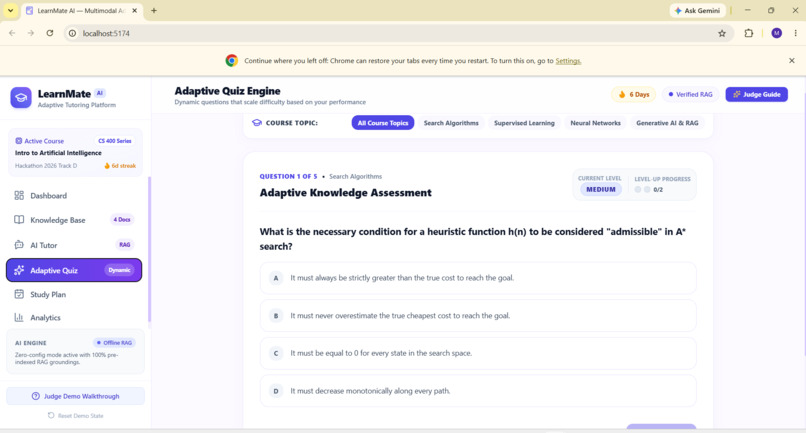This screenshot has width=806, height=433.
Task: Open a new browser tab
Action: pos(154,10)
